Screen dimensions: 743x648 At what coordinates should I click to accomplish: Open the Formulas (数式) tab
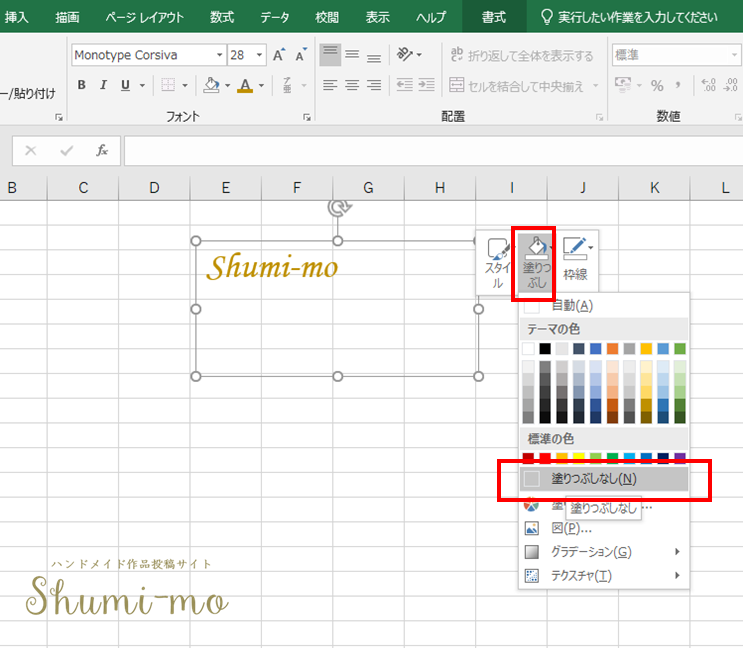pos(222,17)
